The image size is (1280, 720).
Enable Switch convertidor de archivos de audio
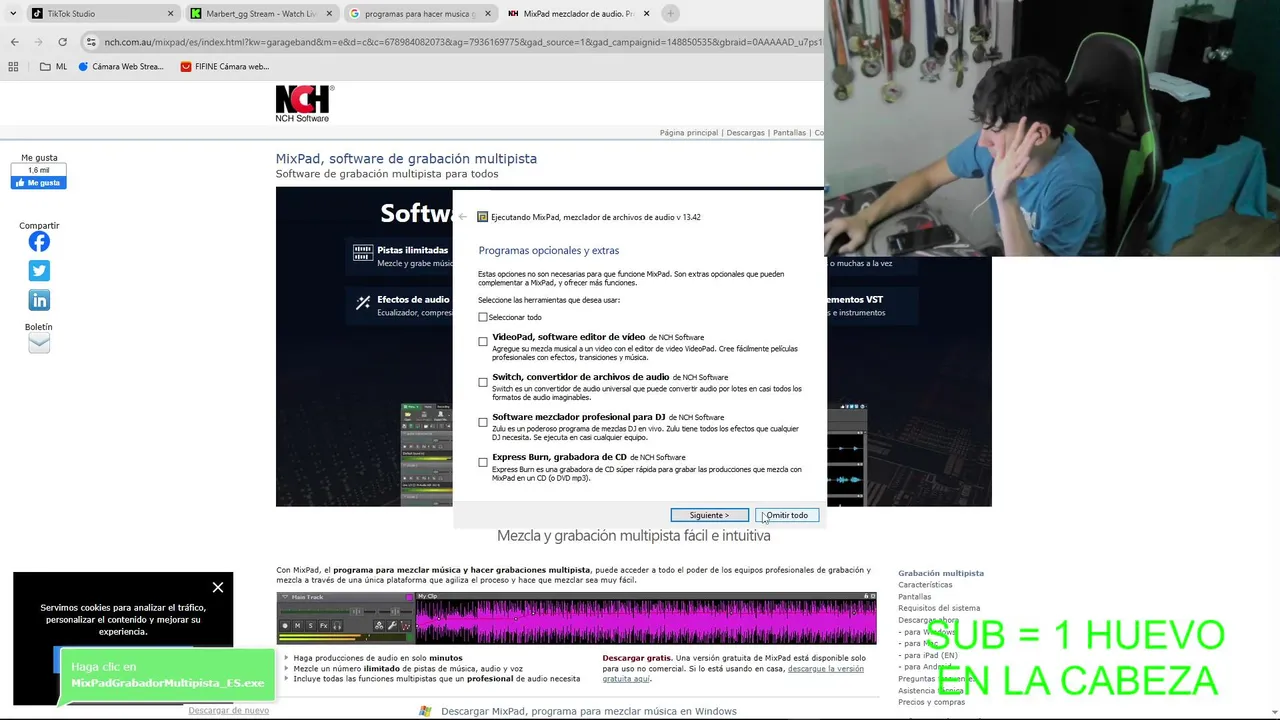coord(483,382)
